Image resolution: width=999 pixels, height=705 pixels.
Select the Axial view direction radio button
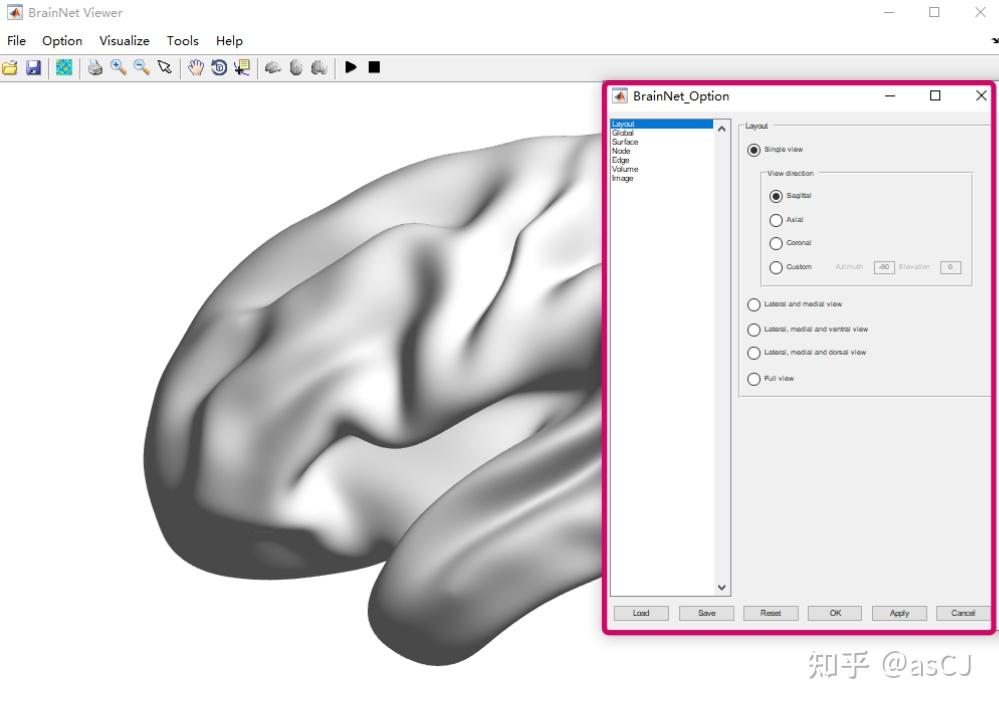point(776,219)
